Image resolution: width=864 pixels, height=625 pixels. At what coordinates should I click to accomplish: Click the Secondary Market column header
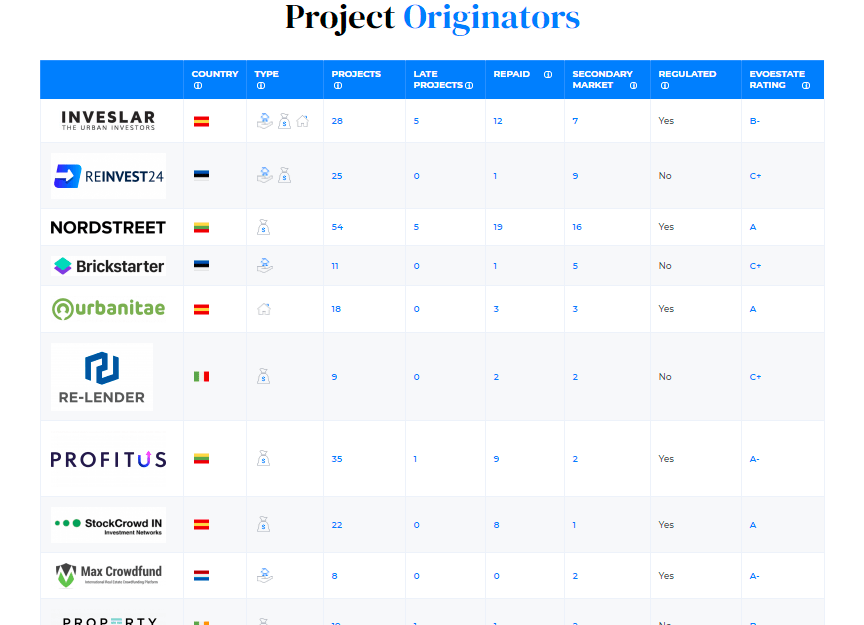607,79
